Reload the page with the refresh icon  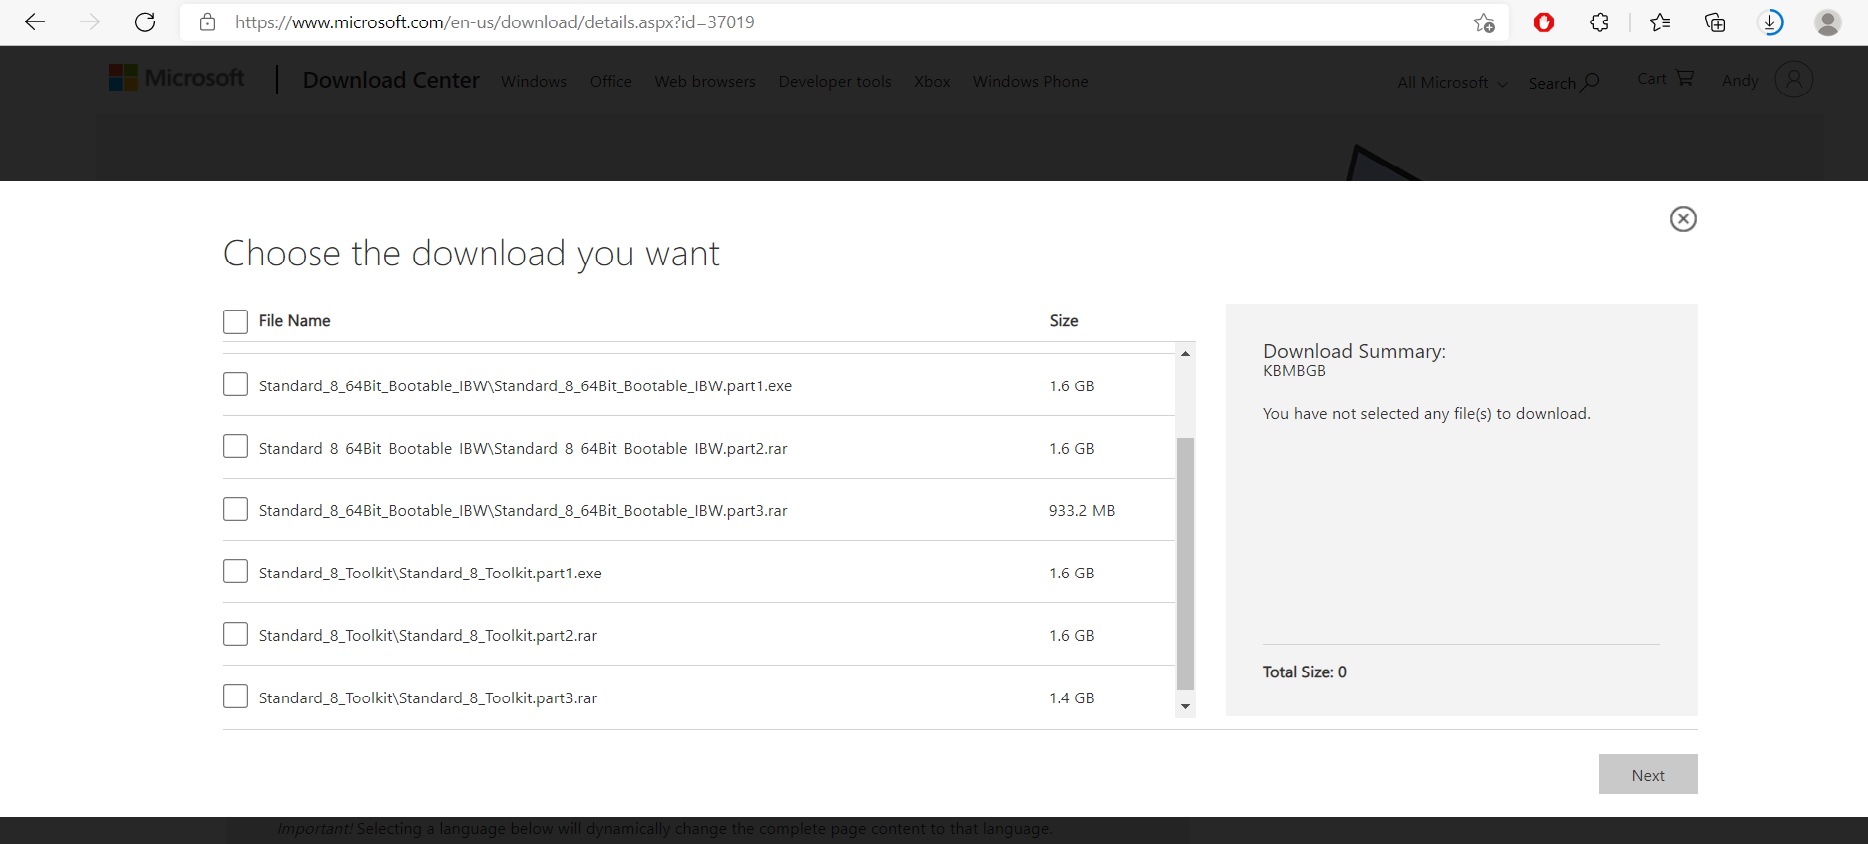pyautogui.click(x=145, y=22)
